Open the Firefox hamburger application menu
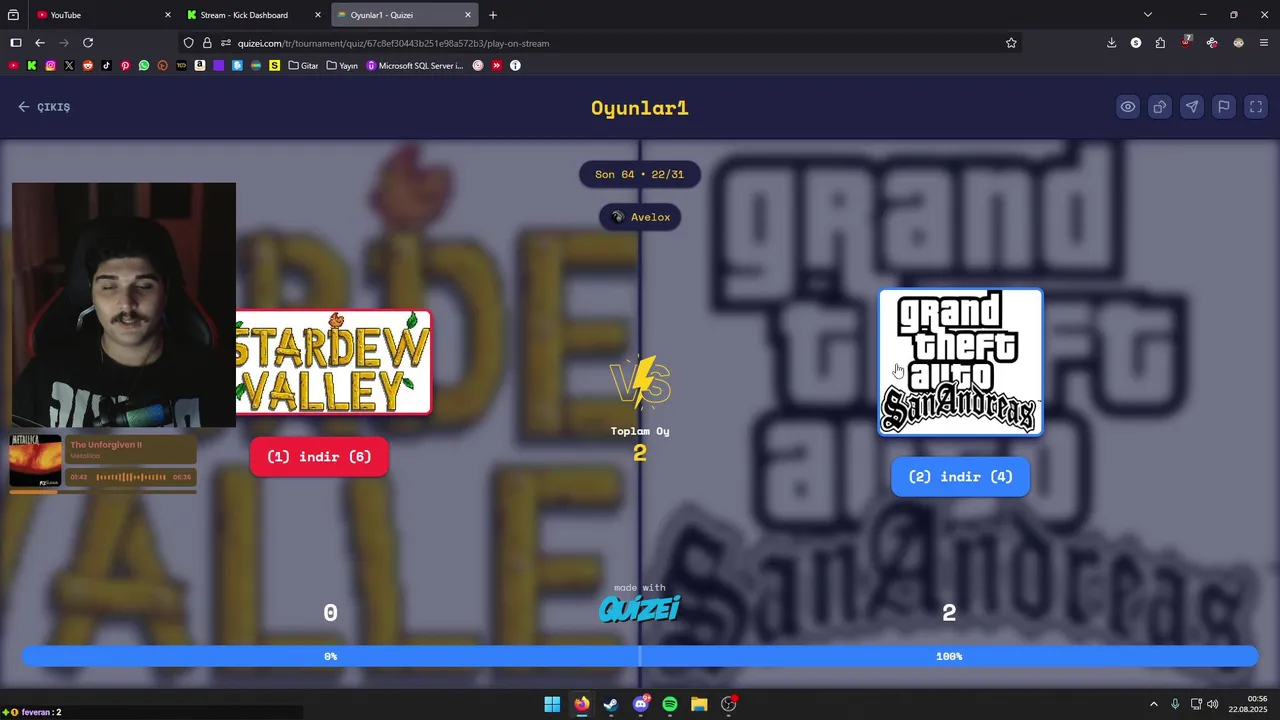 coord(1265,43)
